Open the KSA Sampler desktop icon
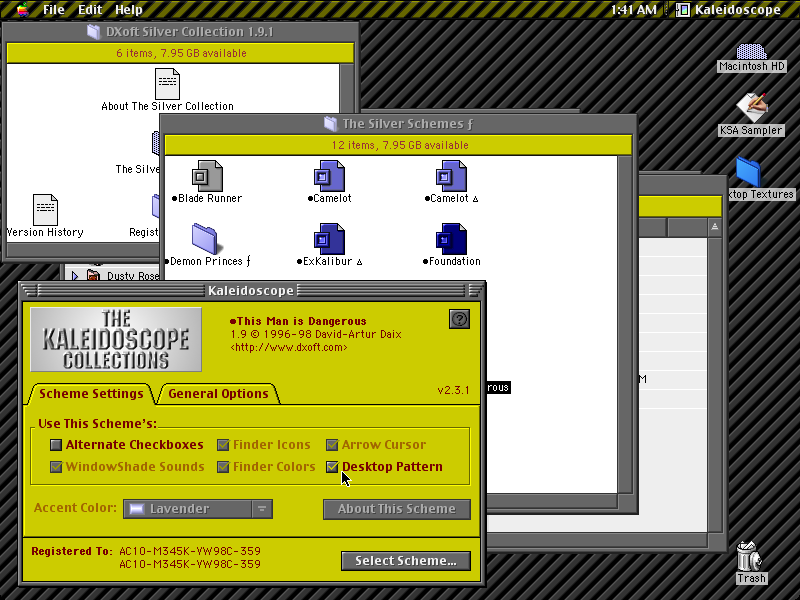The height and width of the screenshot is (600, 800). [752, 108]
